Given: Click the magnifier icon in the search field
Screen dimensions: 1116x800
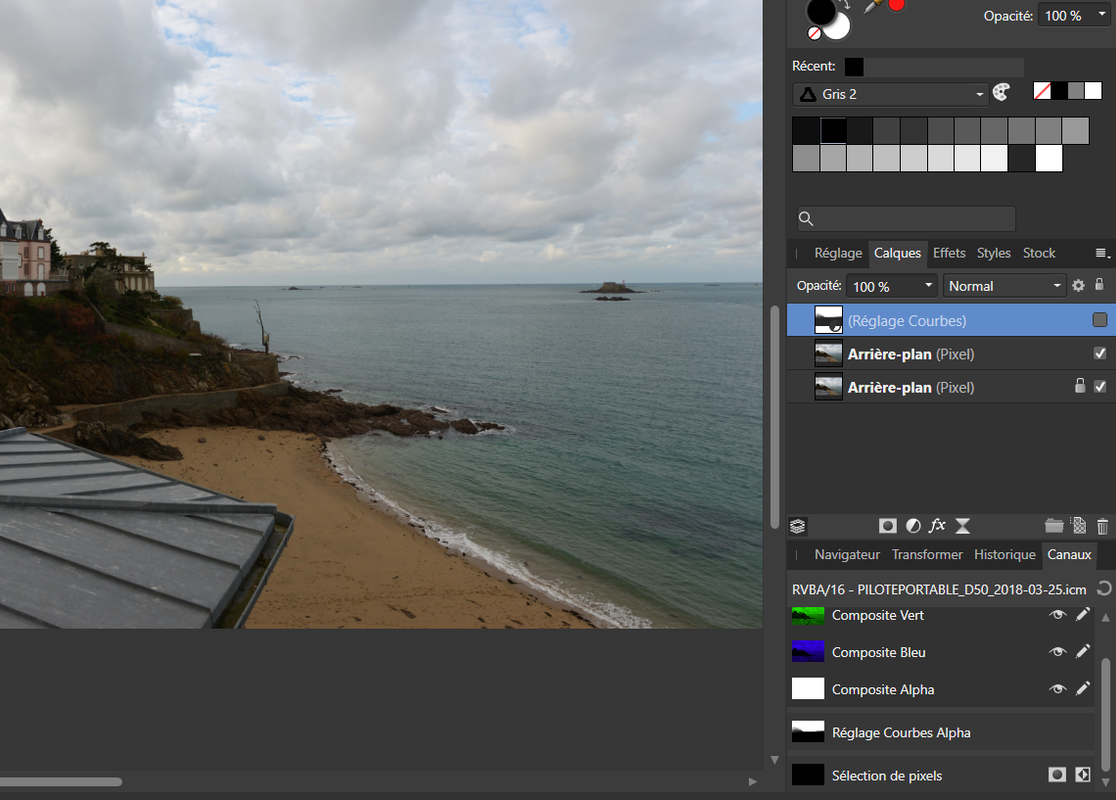Looking at the screenshot, I should [806, 219].
